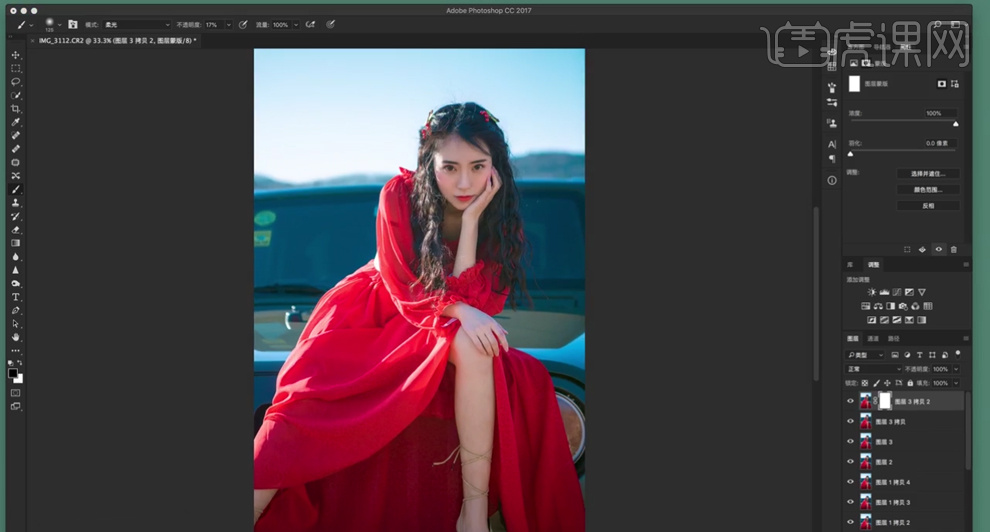Toggle pressure control for brush size
This screenshot has width=990, height=532.
(330, 25)
